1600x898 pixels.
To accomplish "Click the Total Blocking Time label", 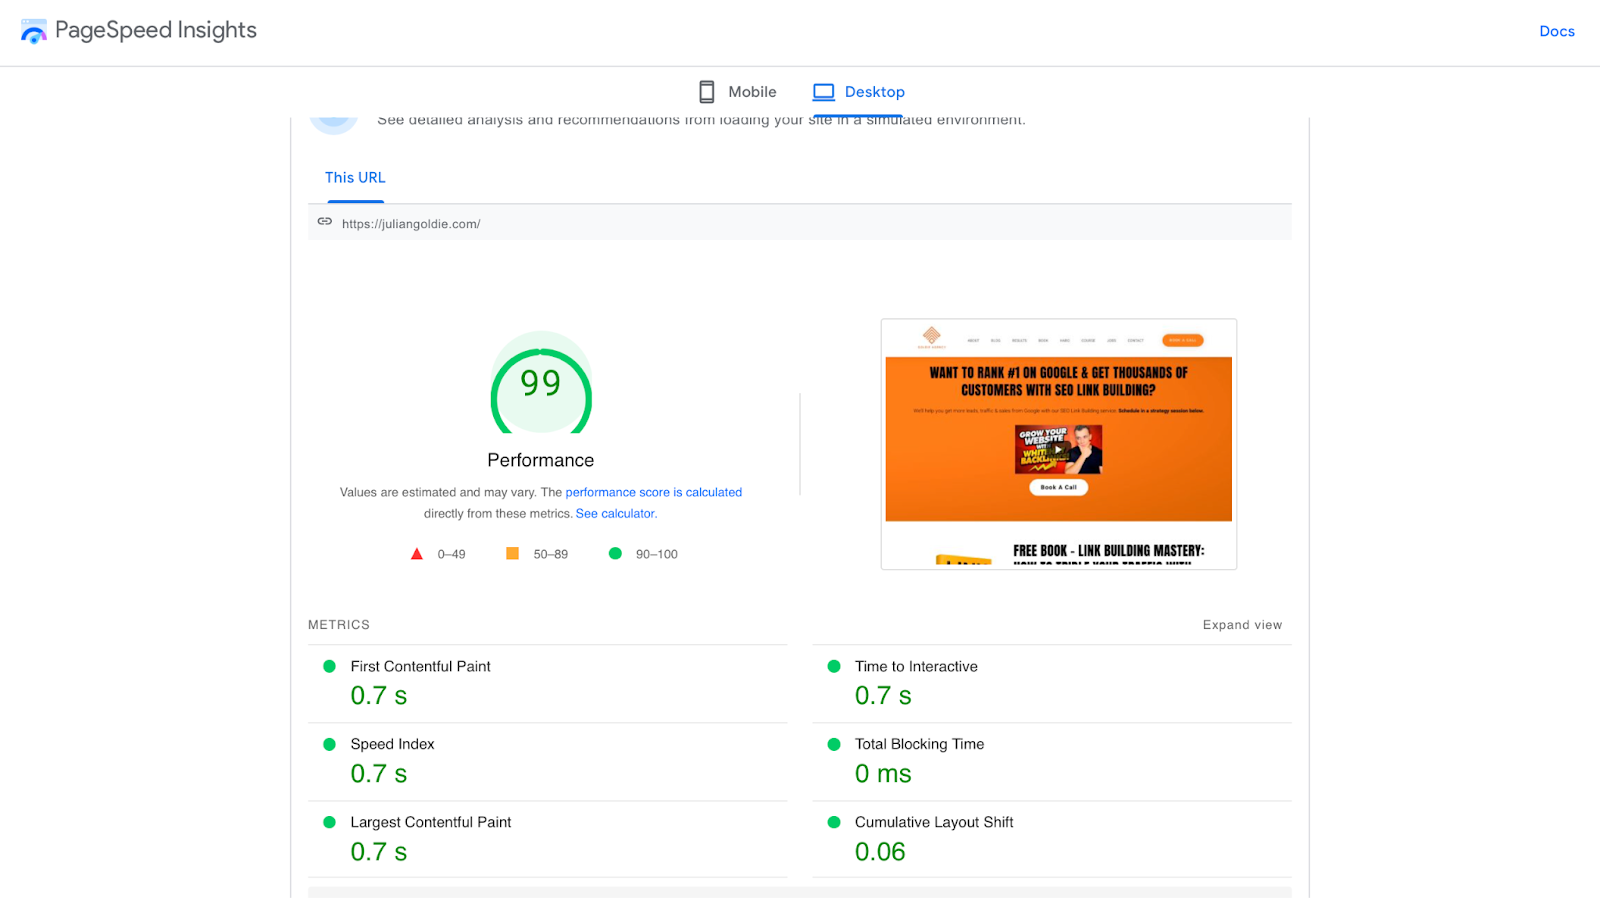I will pos(920,744).
